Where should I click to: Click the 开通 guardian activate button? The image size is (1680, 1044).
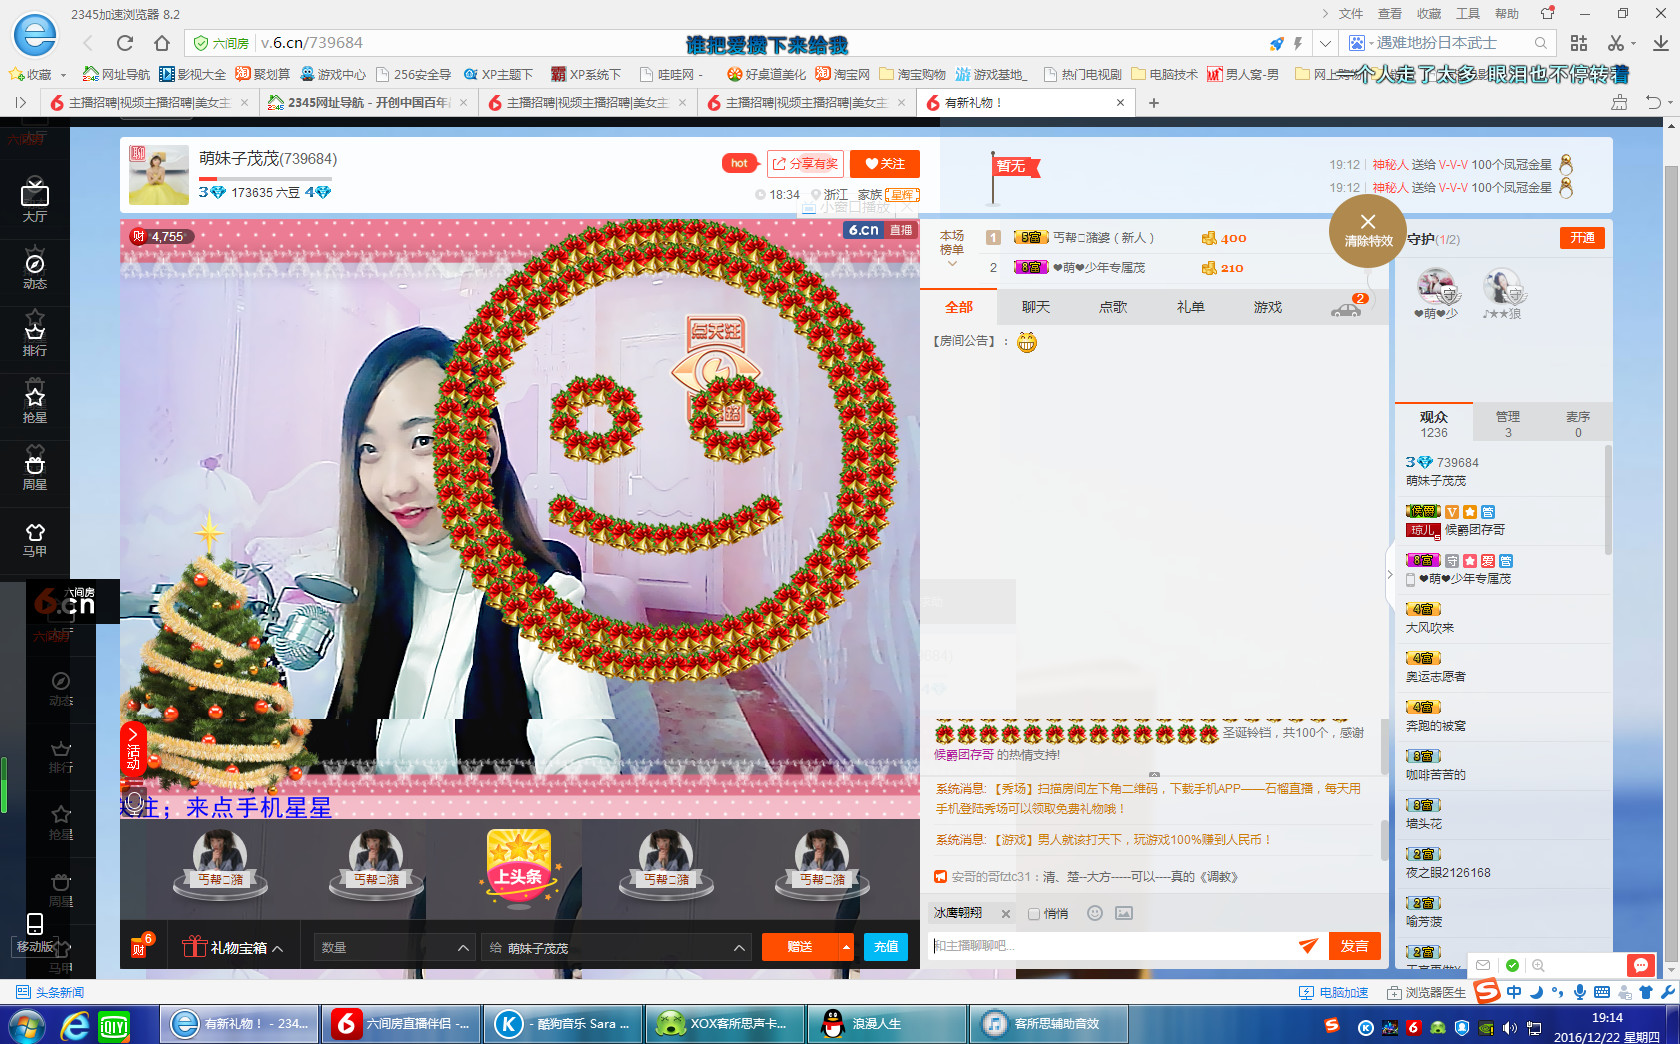tap(1582, 238)
